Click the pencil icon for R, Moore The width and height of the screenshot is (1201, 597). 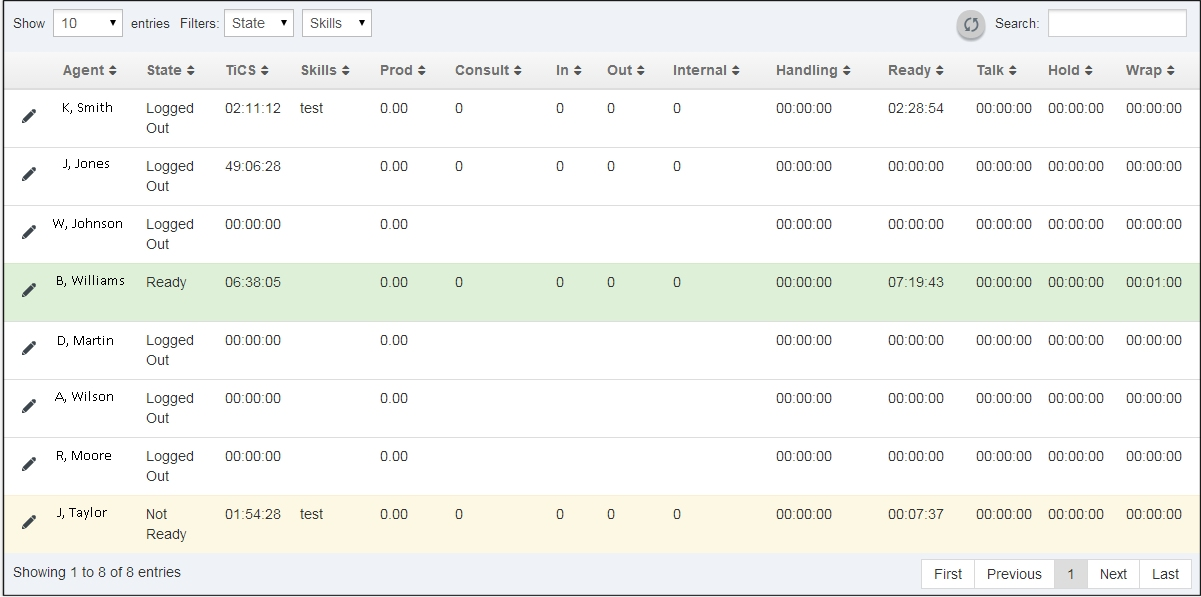pyautogui.click(x=29, y=464)
